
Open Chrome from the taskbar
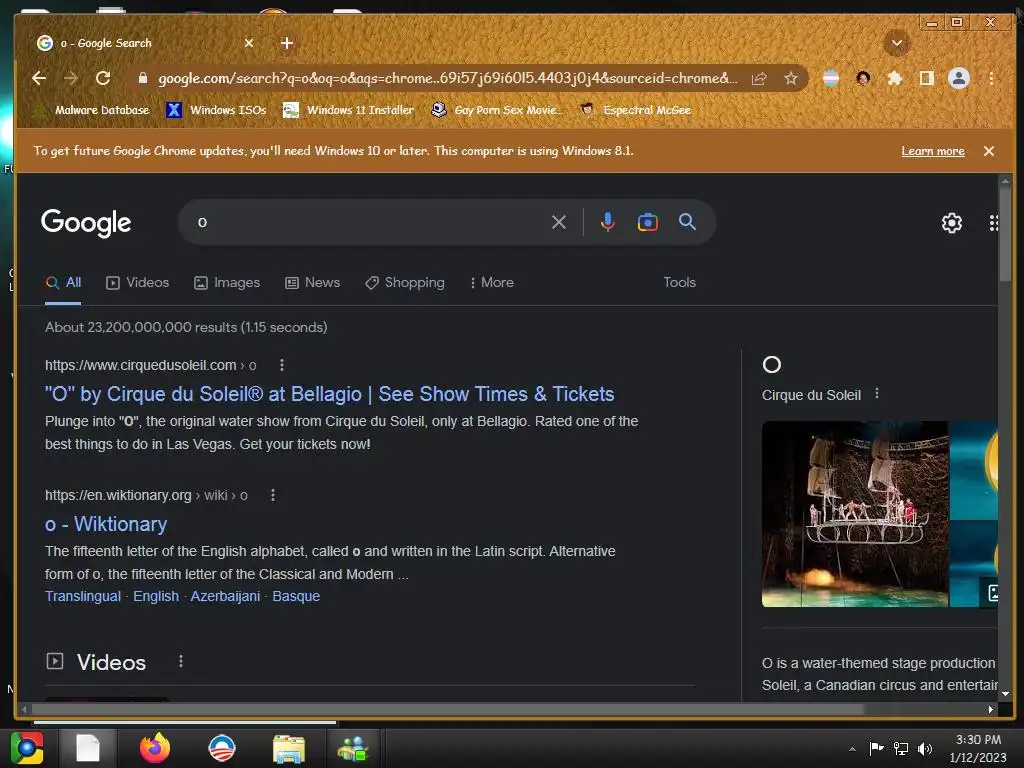coord(27,748)
